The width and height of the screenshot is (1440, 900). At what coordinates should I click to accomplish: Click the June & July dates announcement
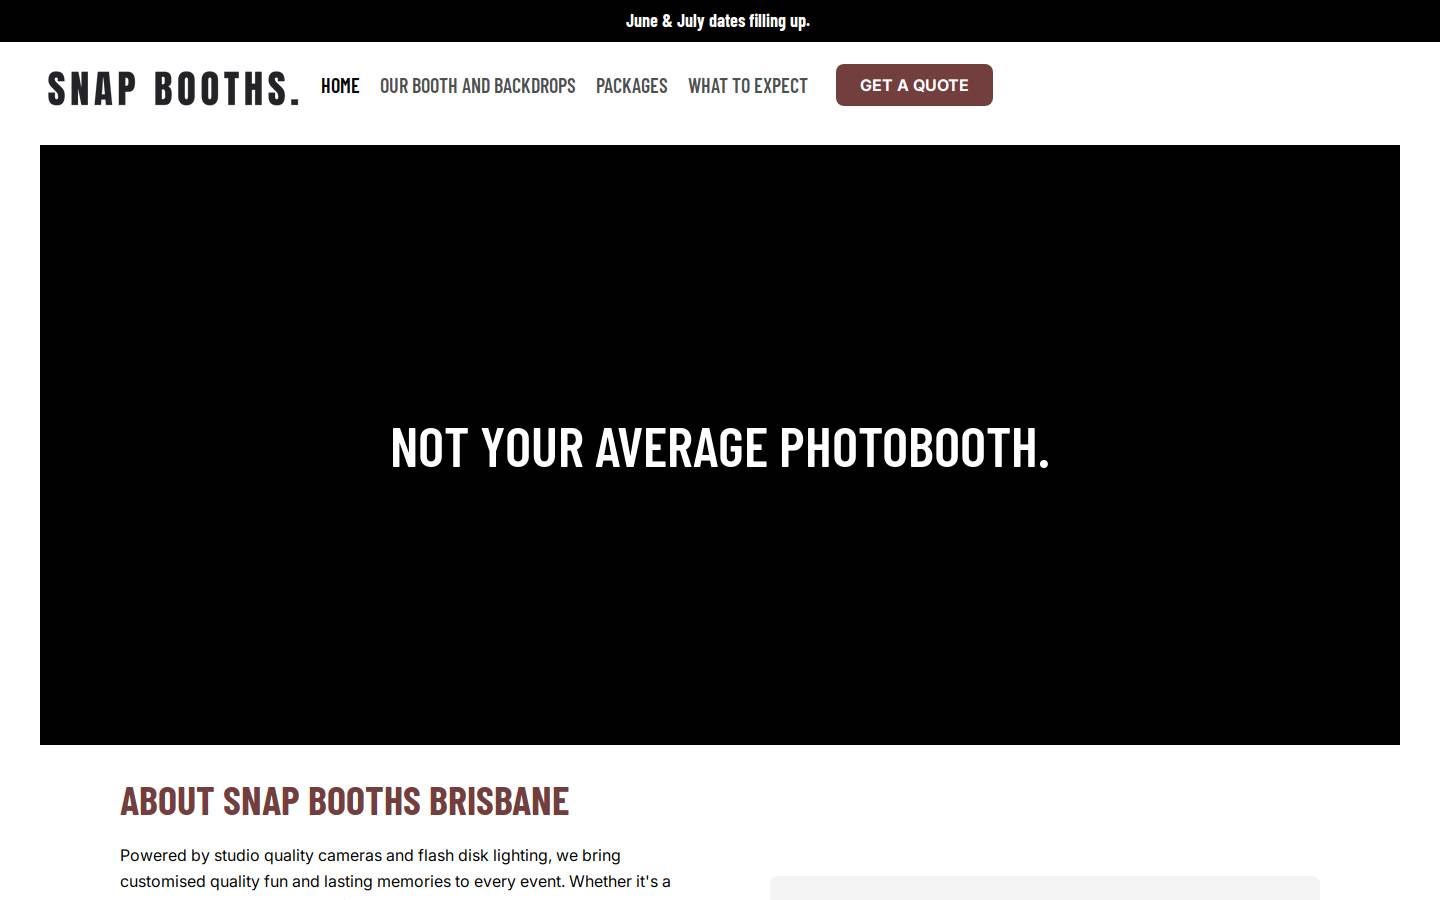click(x=718, y=21)
